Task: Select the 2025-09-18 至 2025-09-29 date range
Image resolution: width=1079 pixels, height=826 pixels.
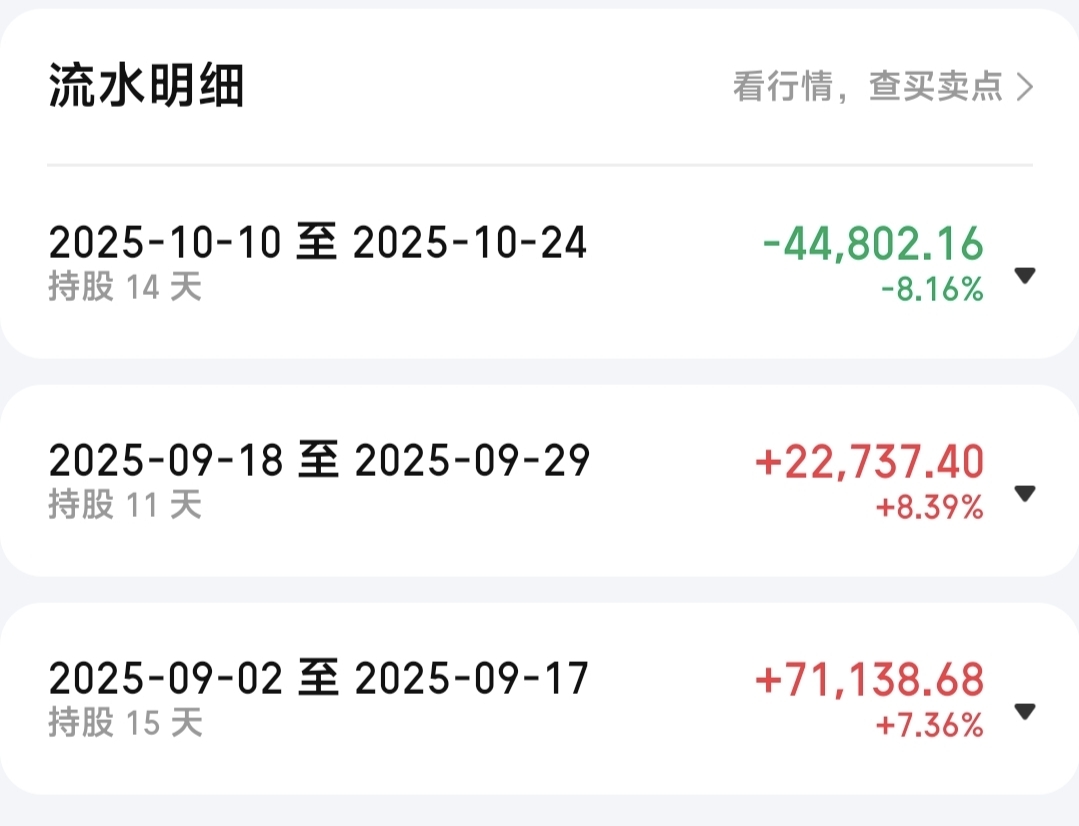Action: 319,460
